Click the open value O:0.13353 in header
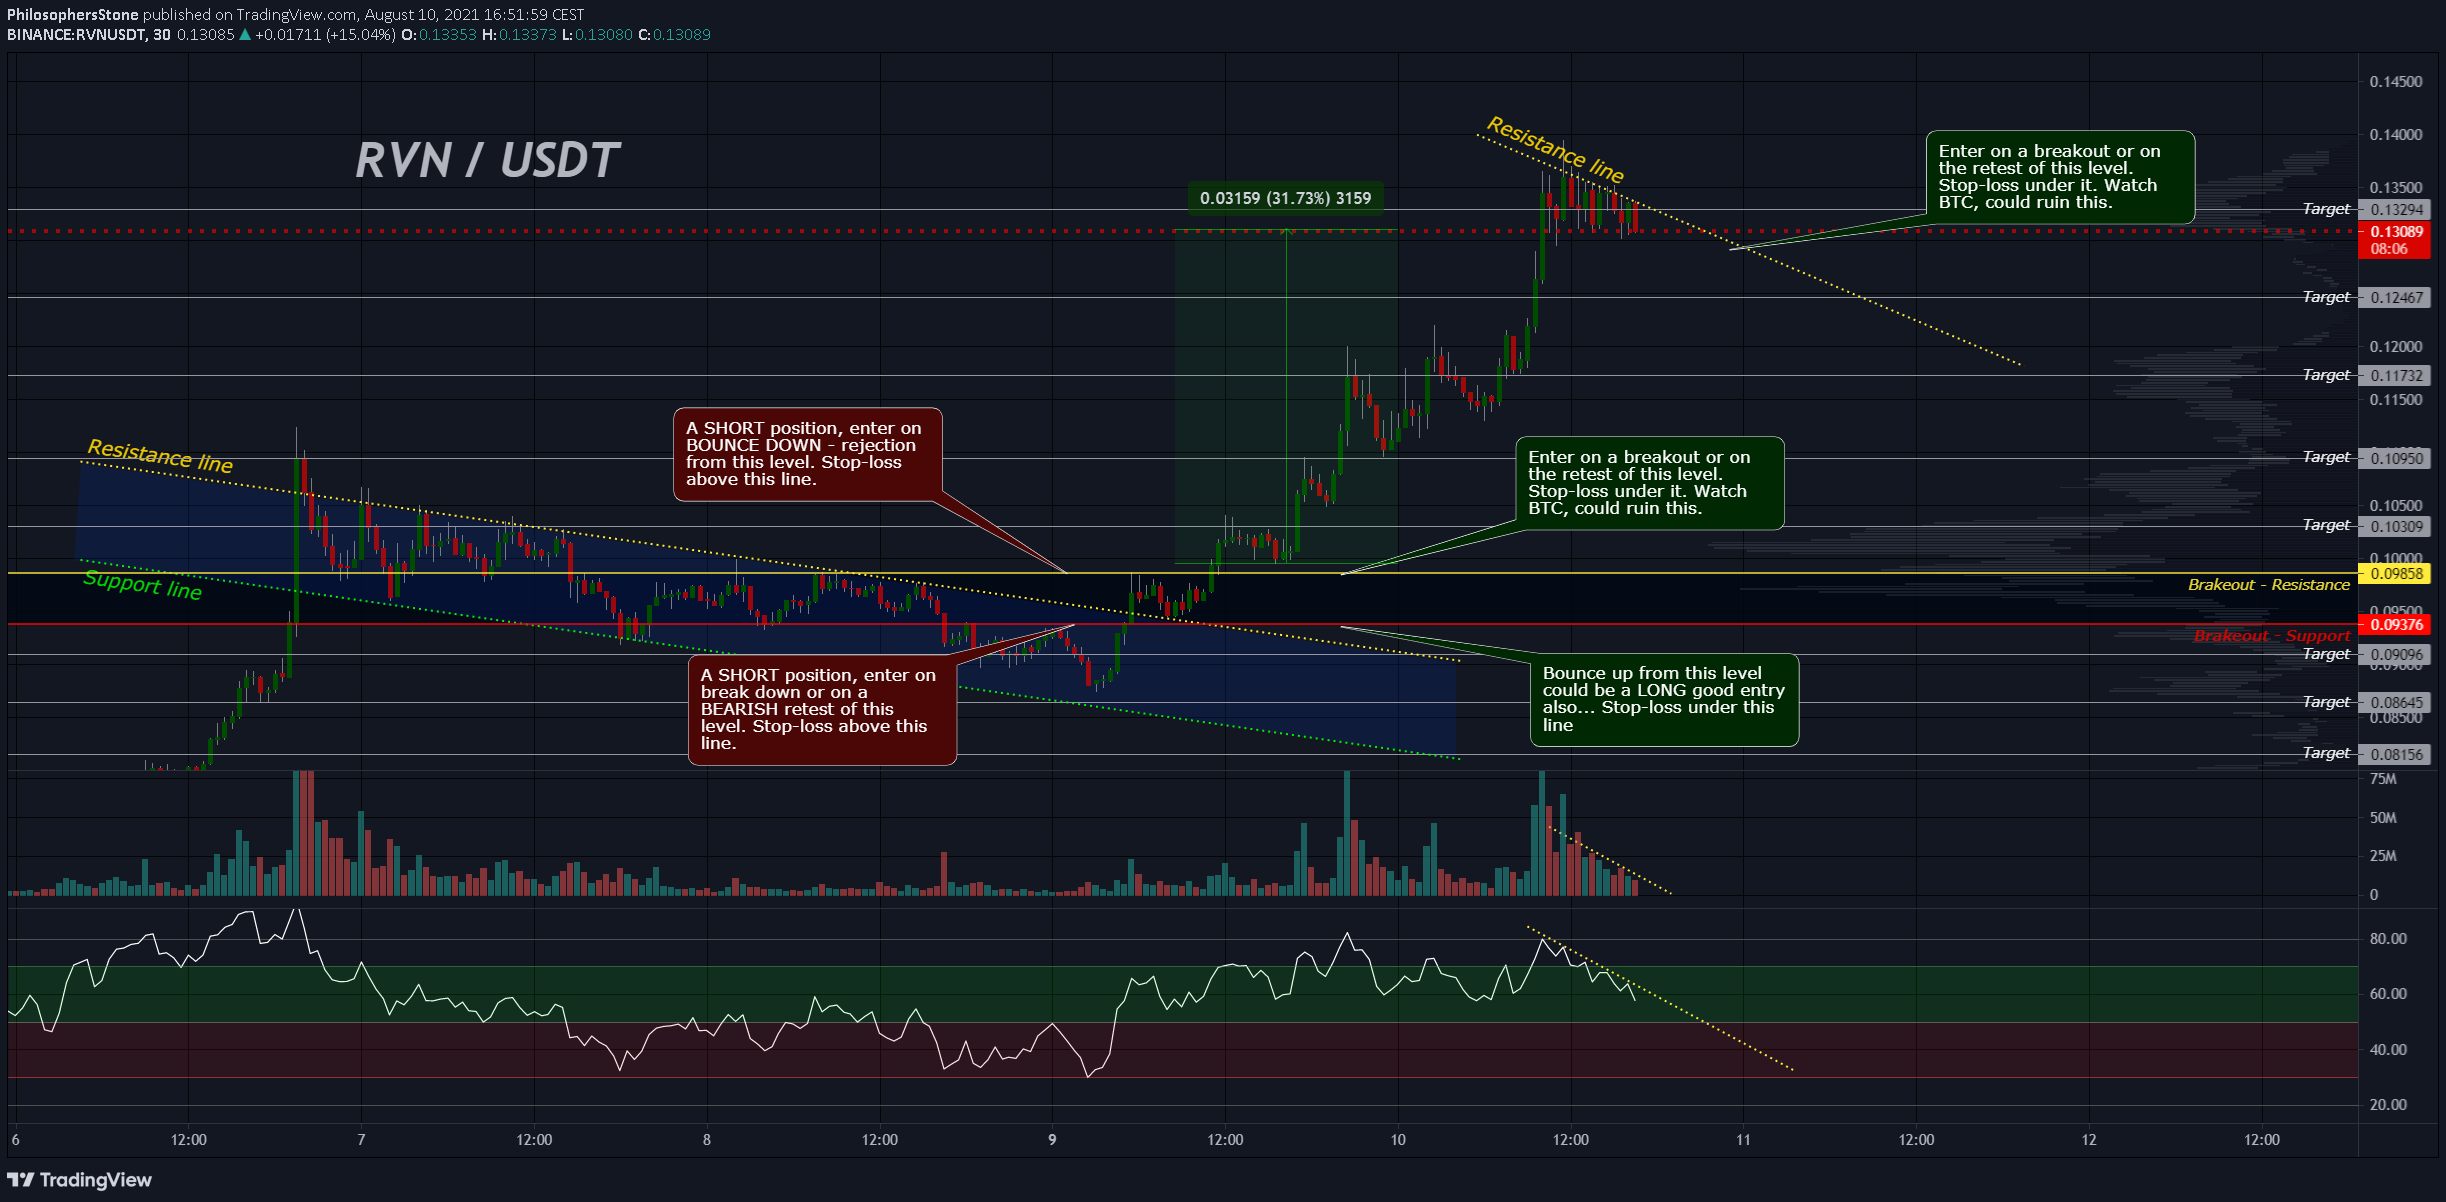Image resolution: width=2446 pixels, height=1202 pixels. [x=439, y=35]
